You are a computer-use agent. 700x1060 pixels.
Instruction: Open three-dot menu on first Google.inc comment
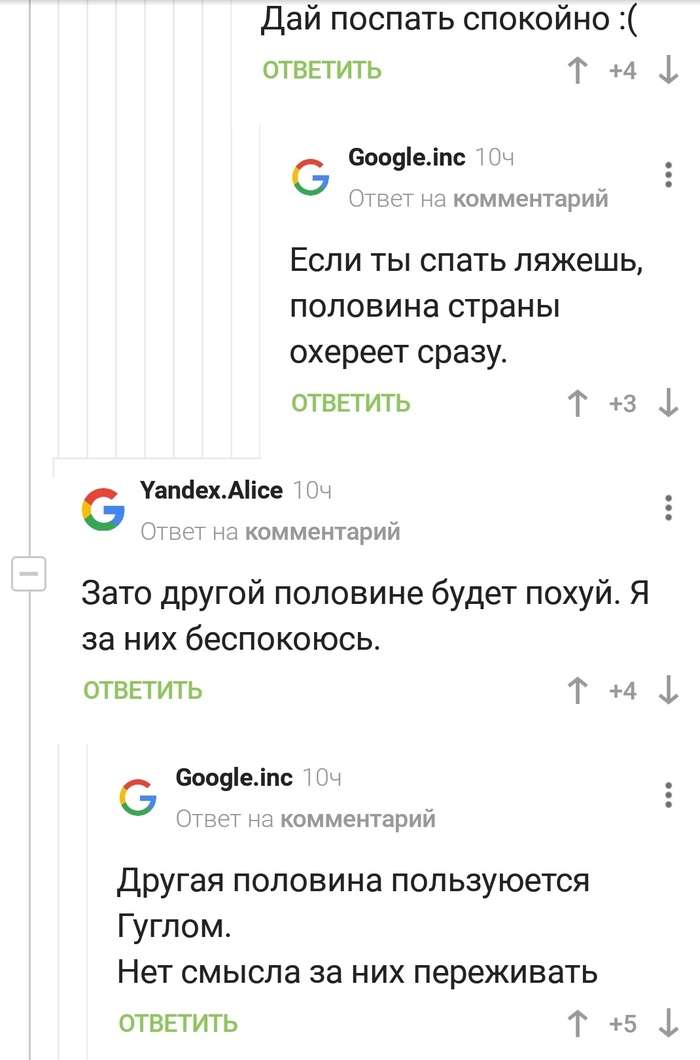coord(668,174)
